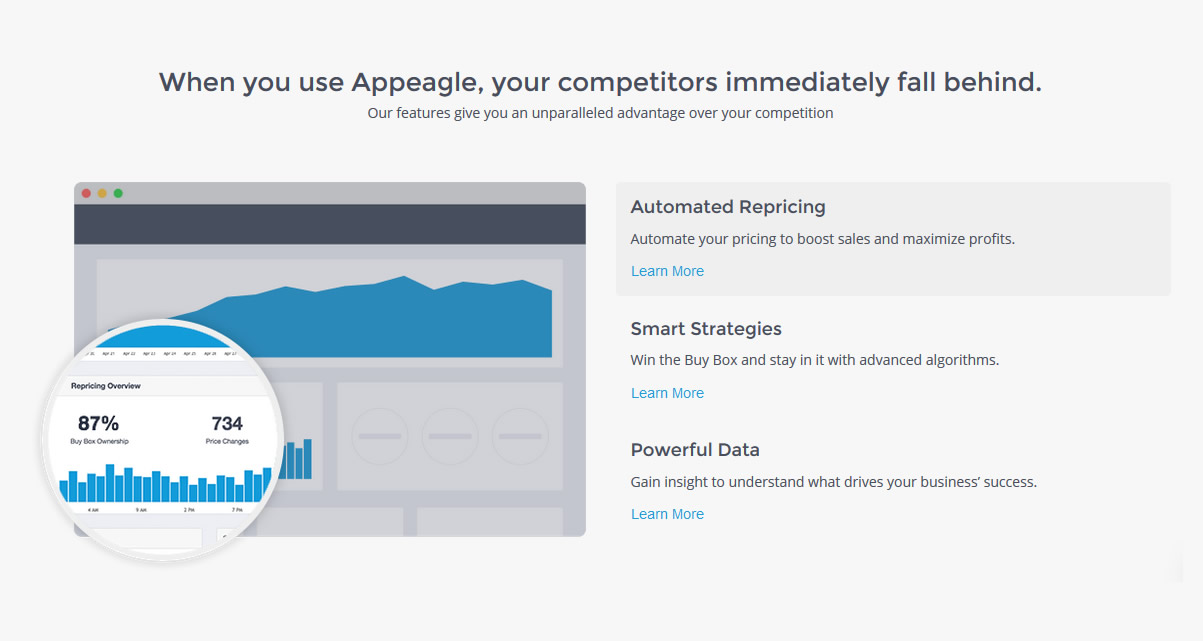Image resolution: width=1203 pixels, height=641 pixels.
Task: Click the Win the Buy Box description
Action: [815, 360]
